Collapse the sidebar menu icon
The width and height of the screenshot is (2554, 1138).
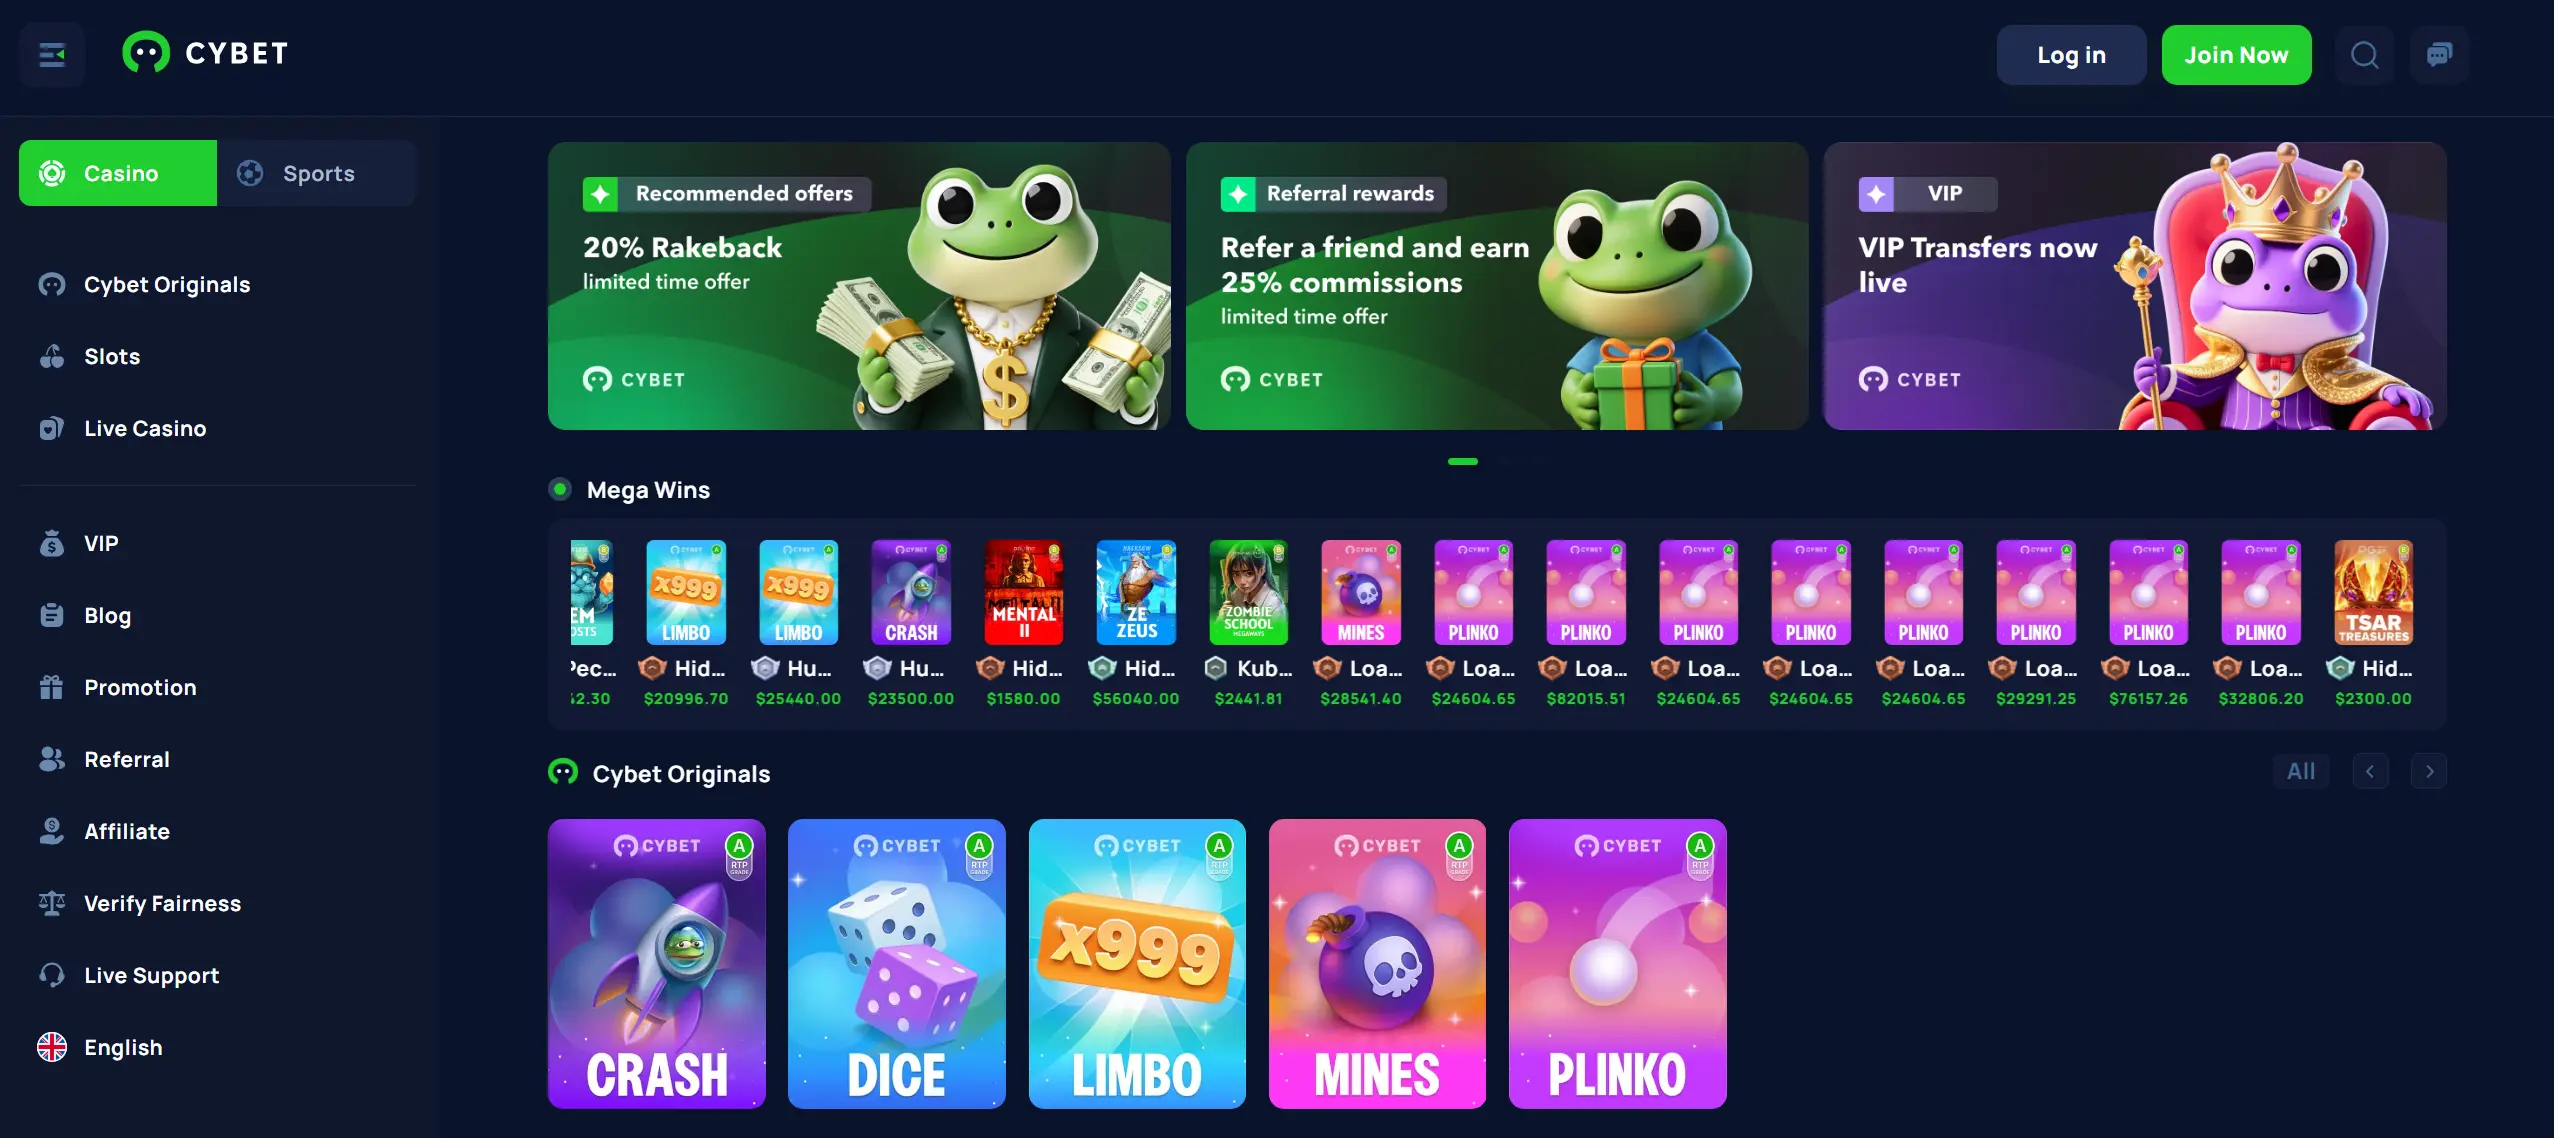point(52,55)
